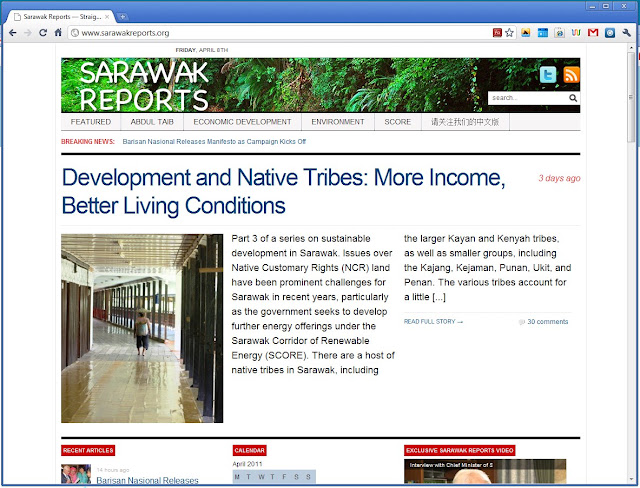Open Barisan Nasional Releases recent article
The height and width of the screenshot is (488, 640).
pos(147,480)
